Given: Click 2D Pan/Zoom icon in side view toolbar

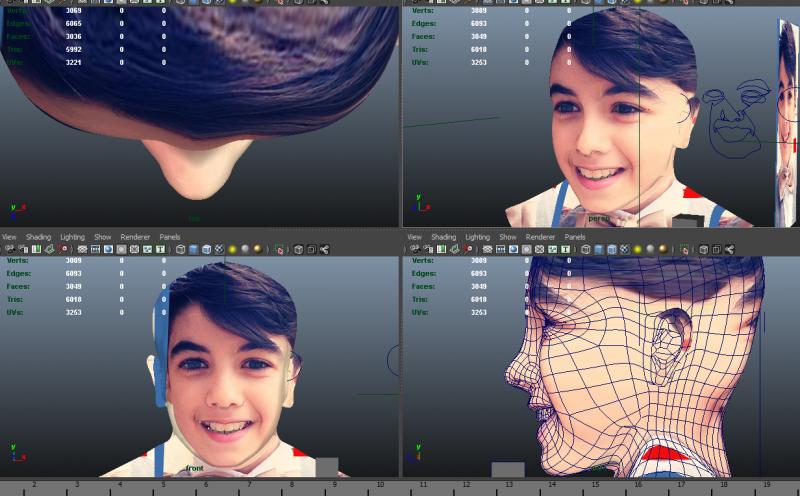Looking at the screenshot, I should (x=468, y=249).
